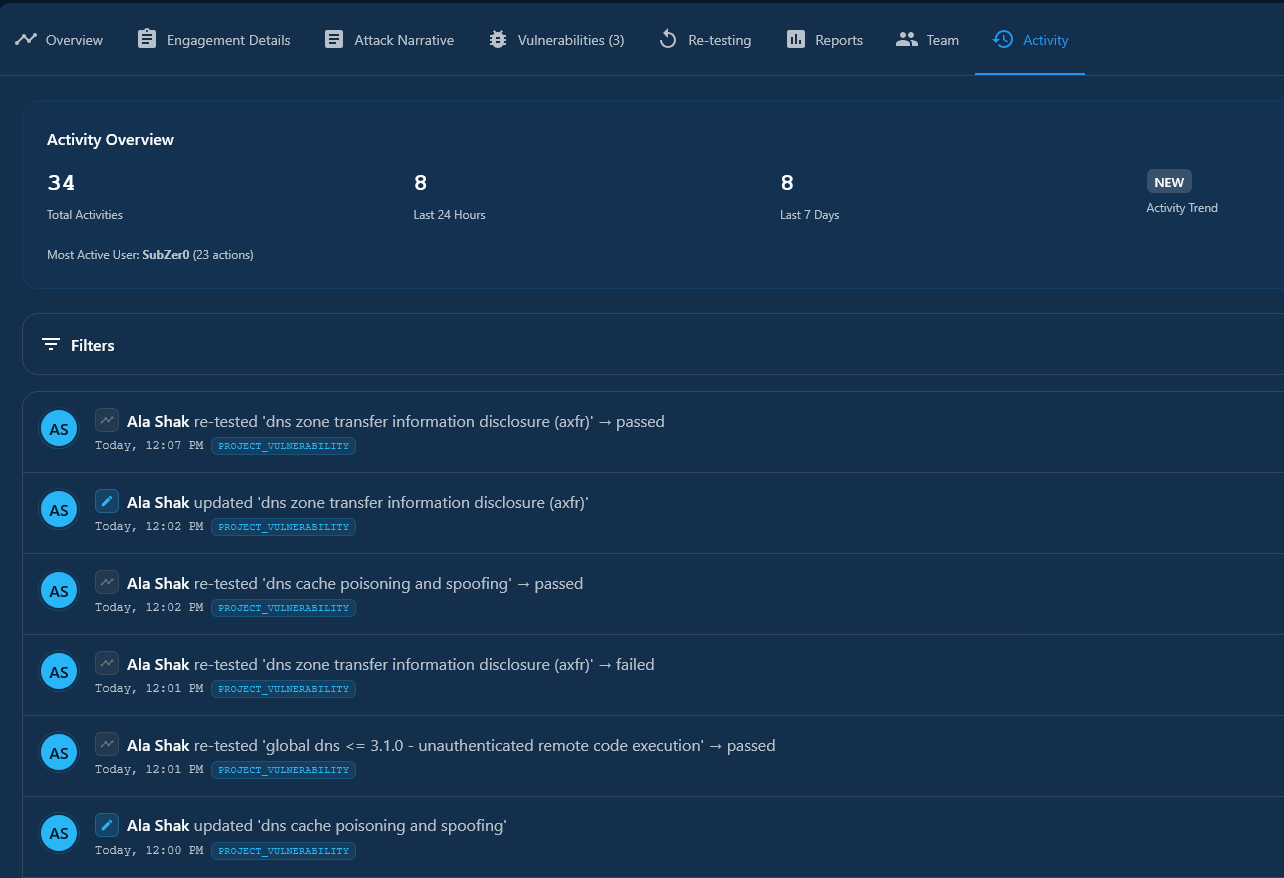Click the Team people icon
1284x878 pixels.
pos(907,40)
